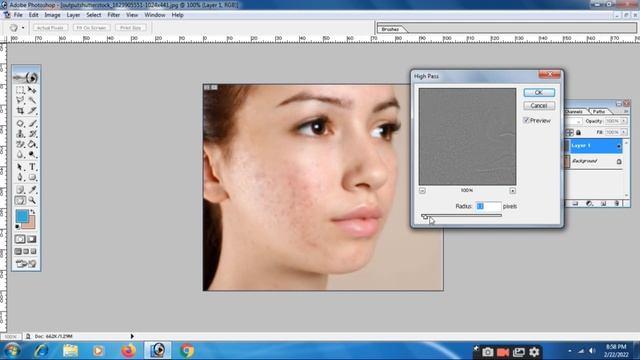Reset to default colors icon
This screenshot has height=360, width=640.
point(18,227)
